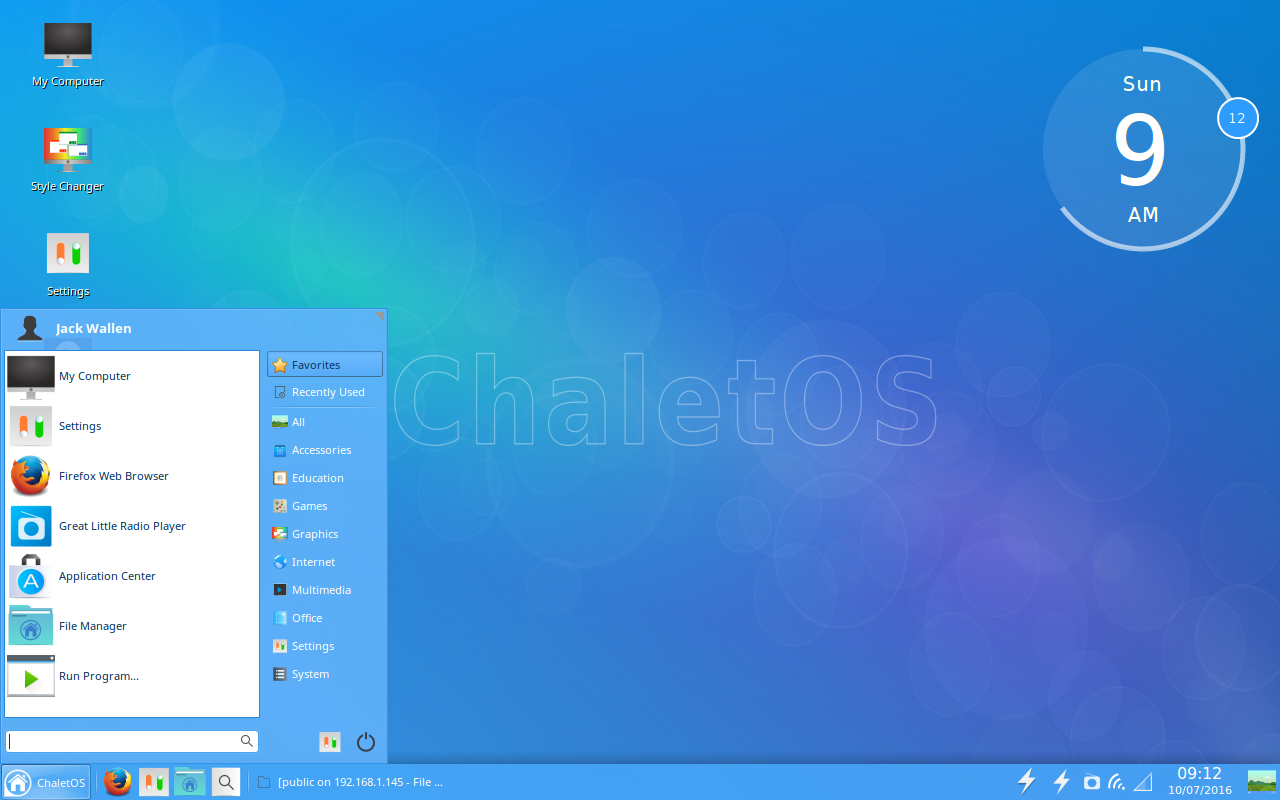Open the wireless network tray icon
Screen dimensions: 1280x800
coord(1117,782)
